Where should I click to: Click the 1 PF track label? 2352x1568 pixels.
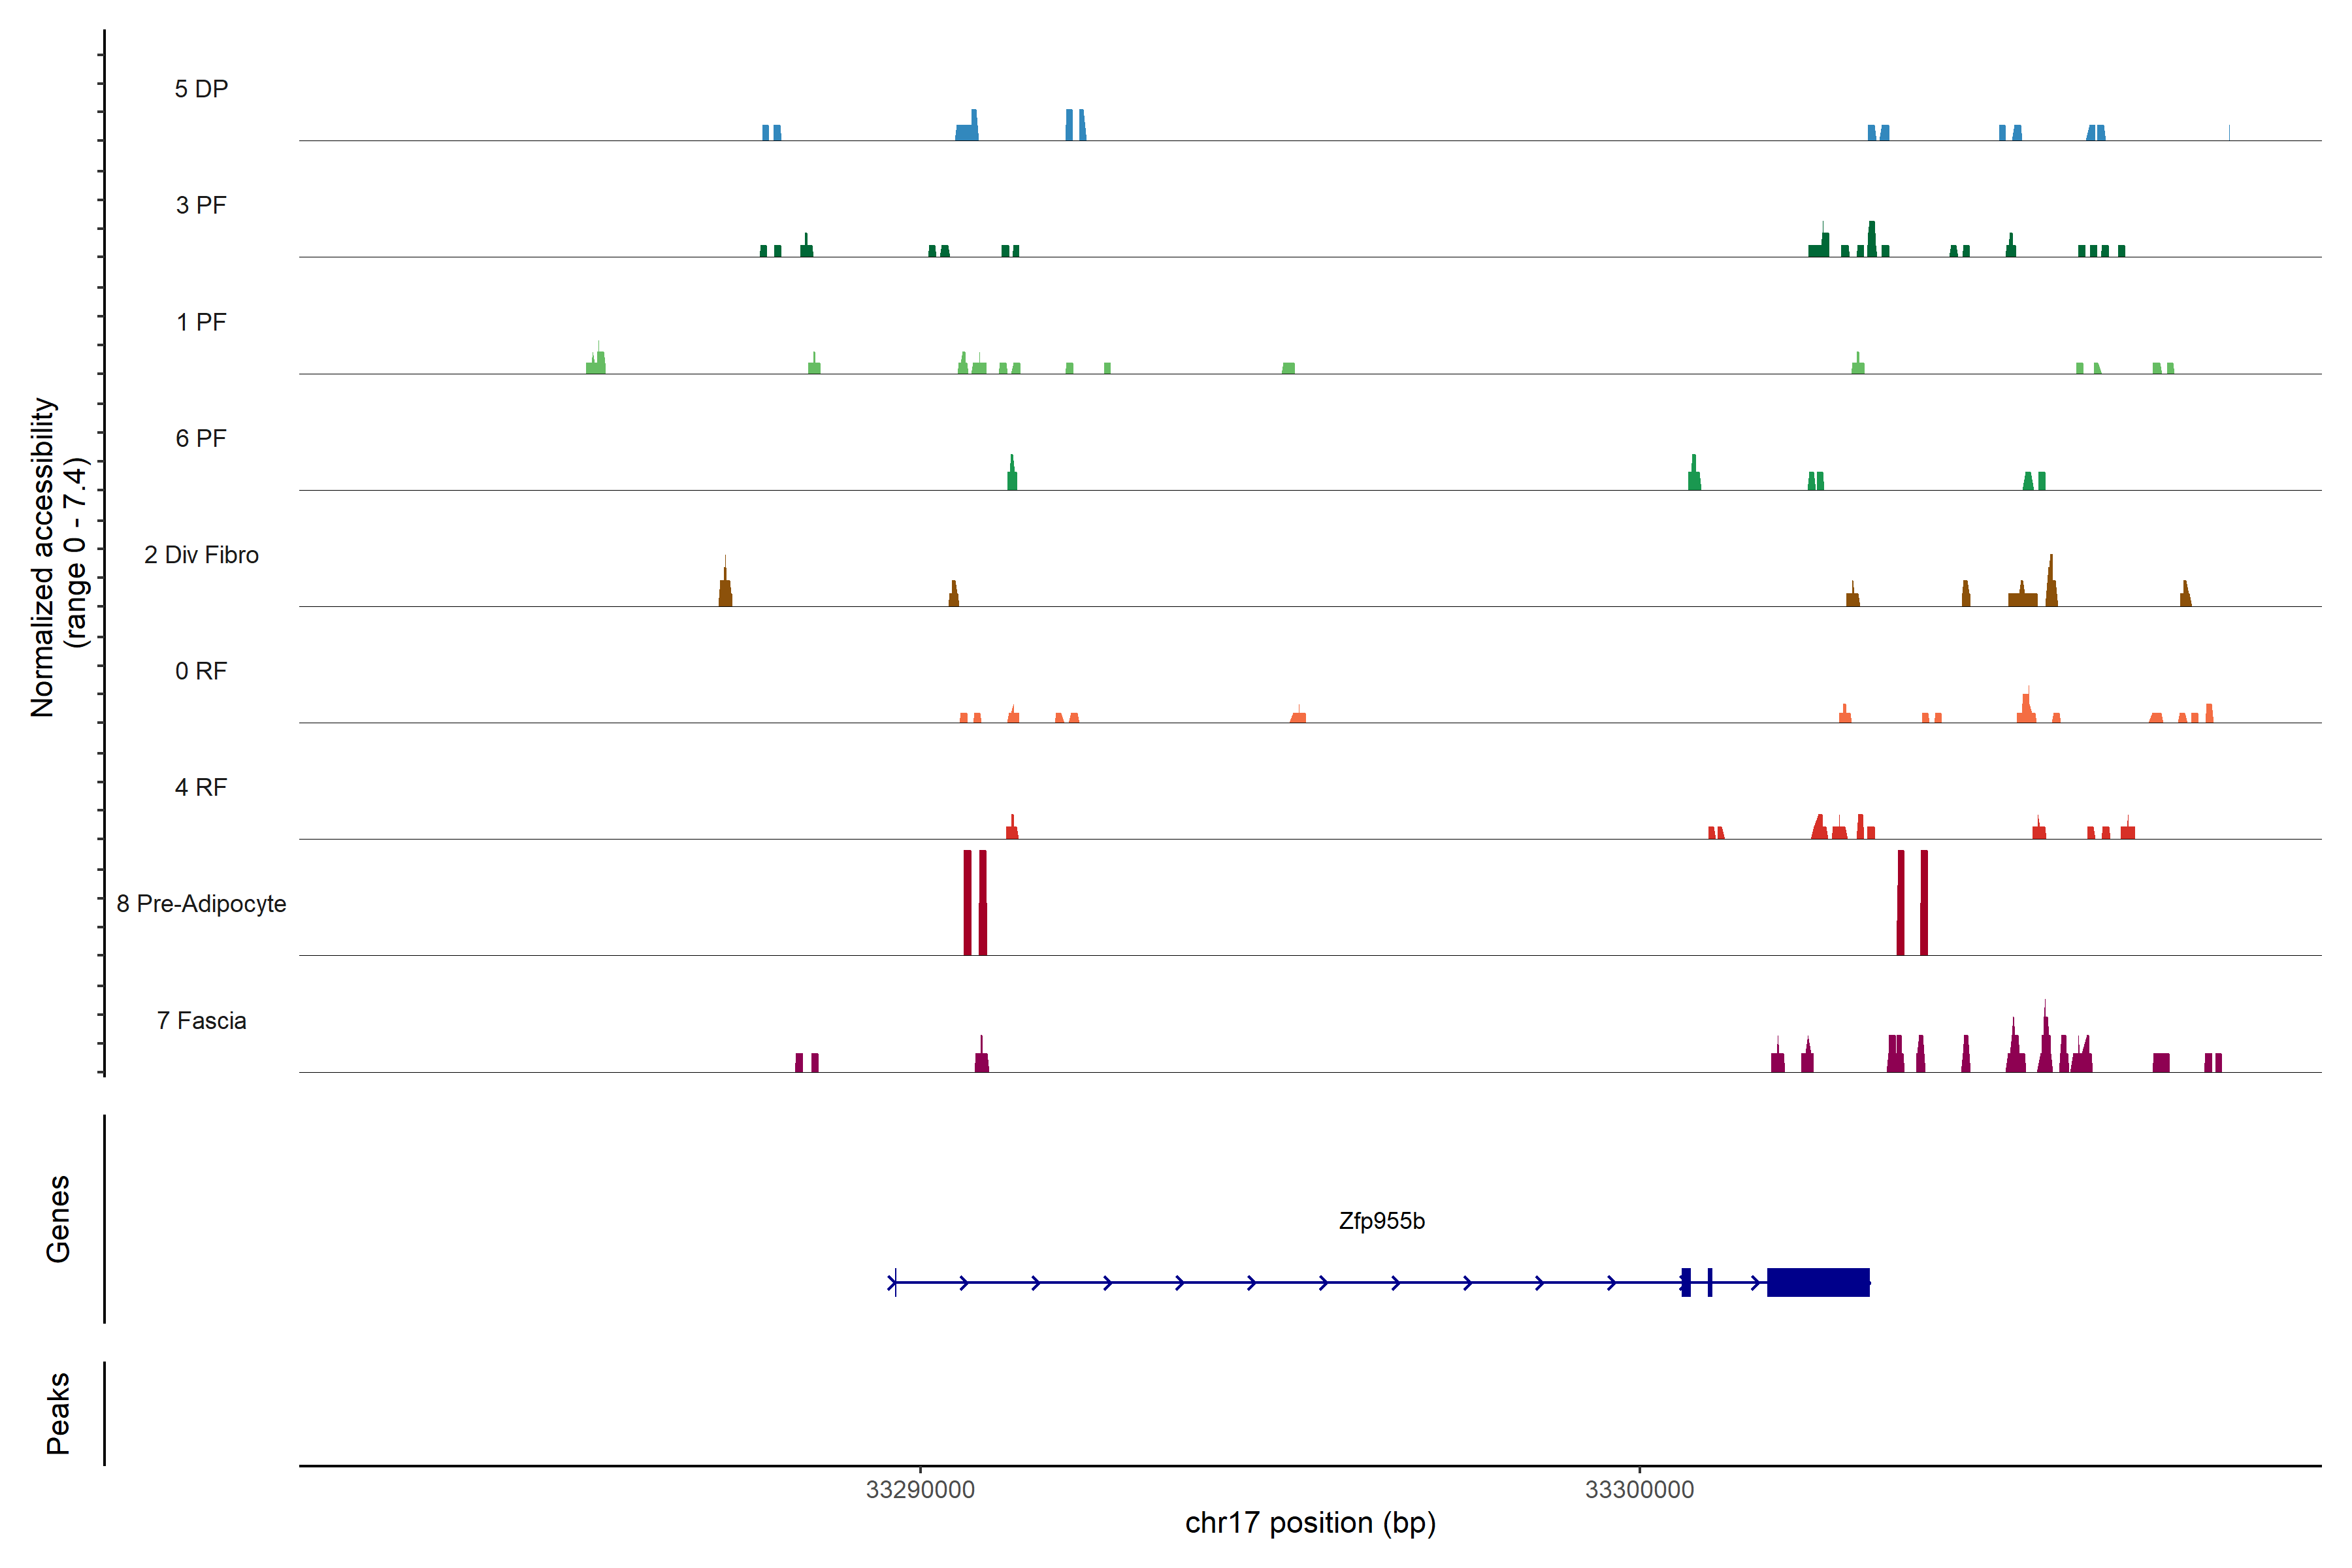[x=201, y=322]
